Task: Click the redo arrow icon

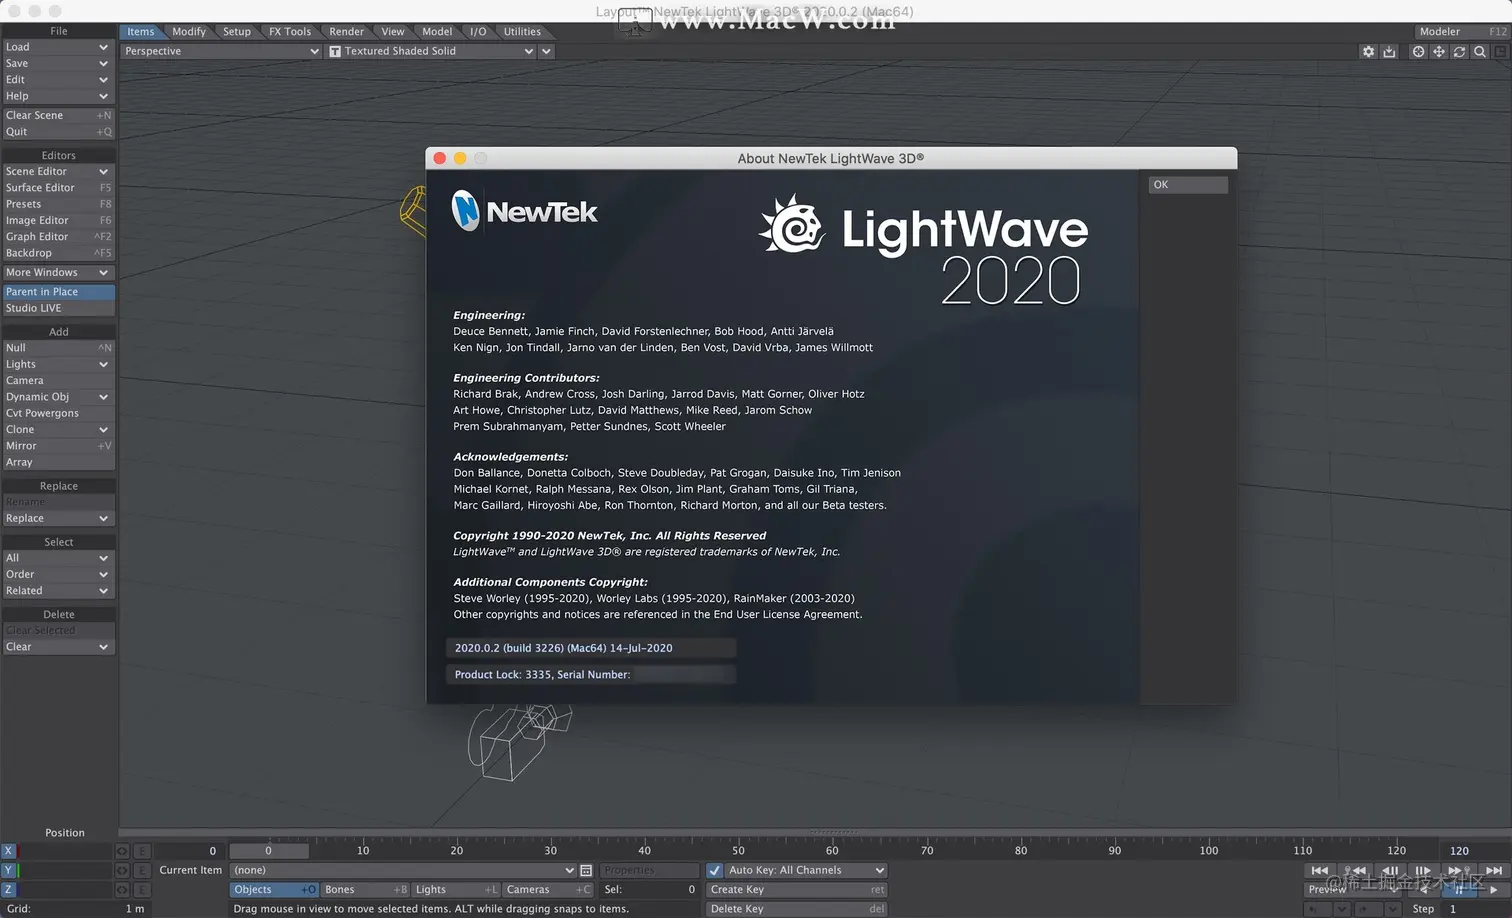Action: coord(1369,909)
